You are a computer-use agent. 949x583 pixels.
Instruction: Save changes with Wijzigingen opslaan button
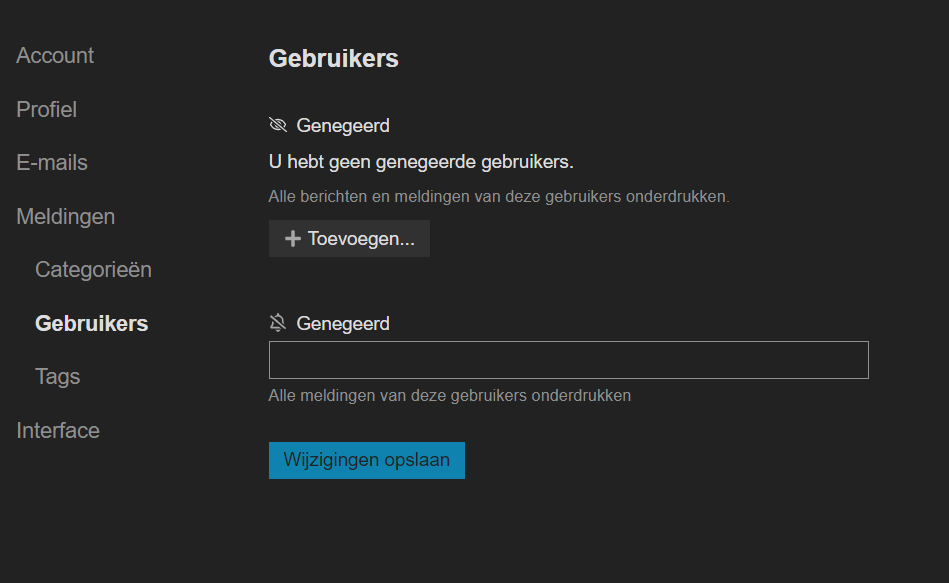coord(367,460)
